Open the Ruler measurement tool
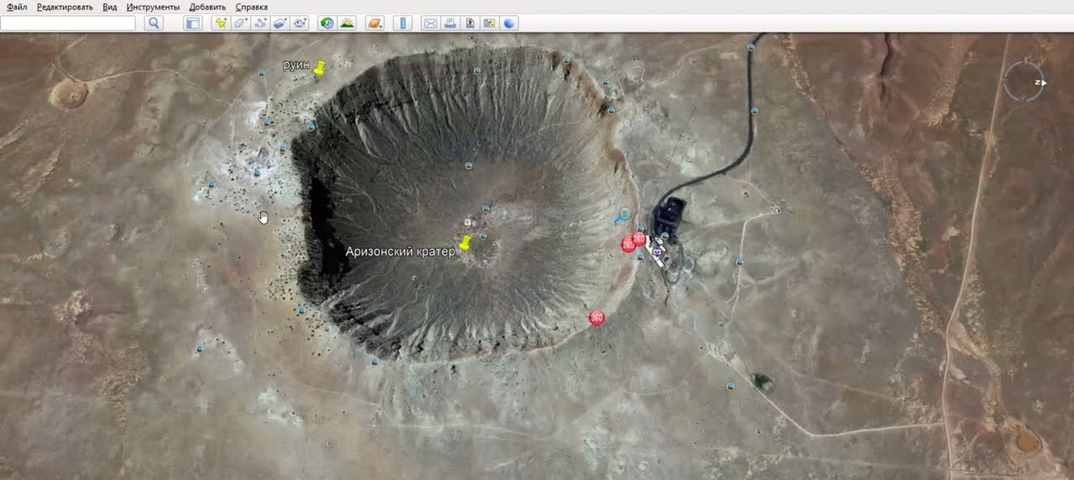Image resolution: width=1074 pixels, height=480 pixels. click(x=402, y=23)
